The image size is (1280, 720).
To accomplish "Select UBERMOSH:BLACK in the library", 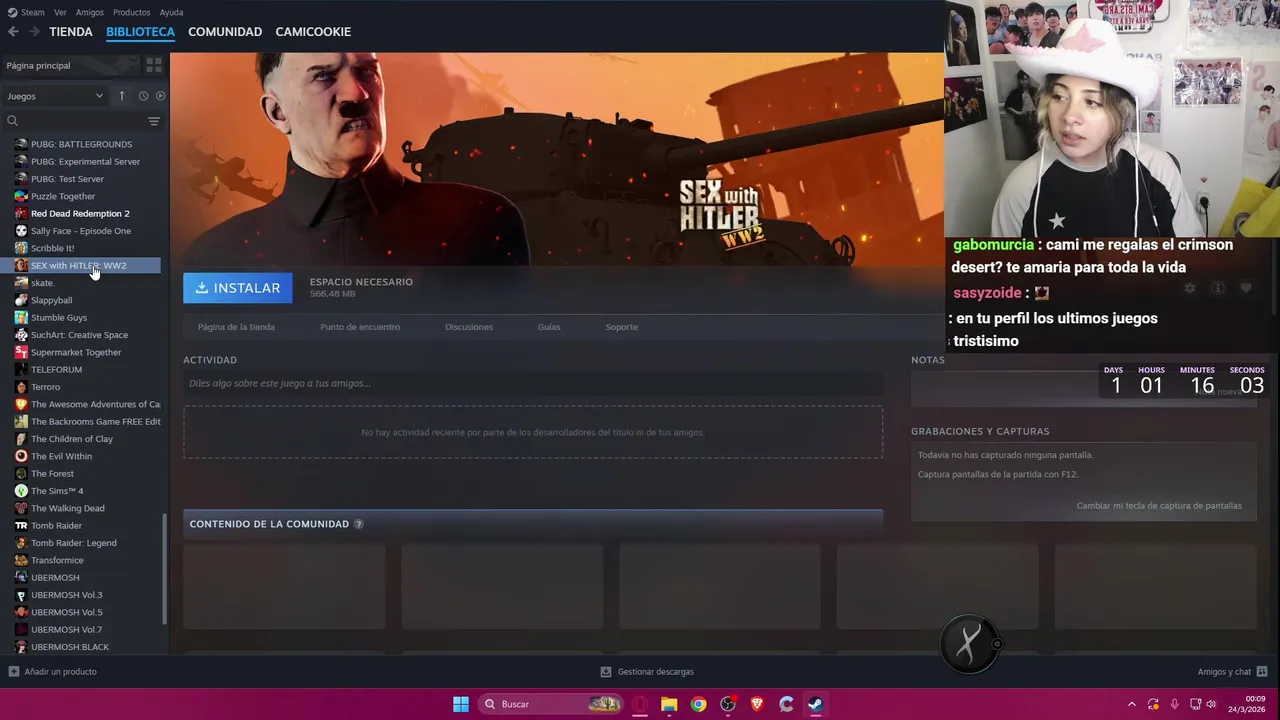I will (70, 647).
